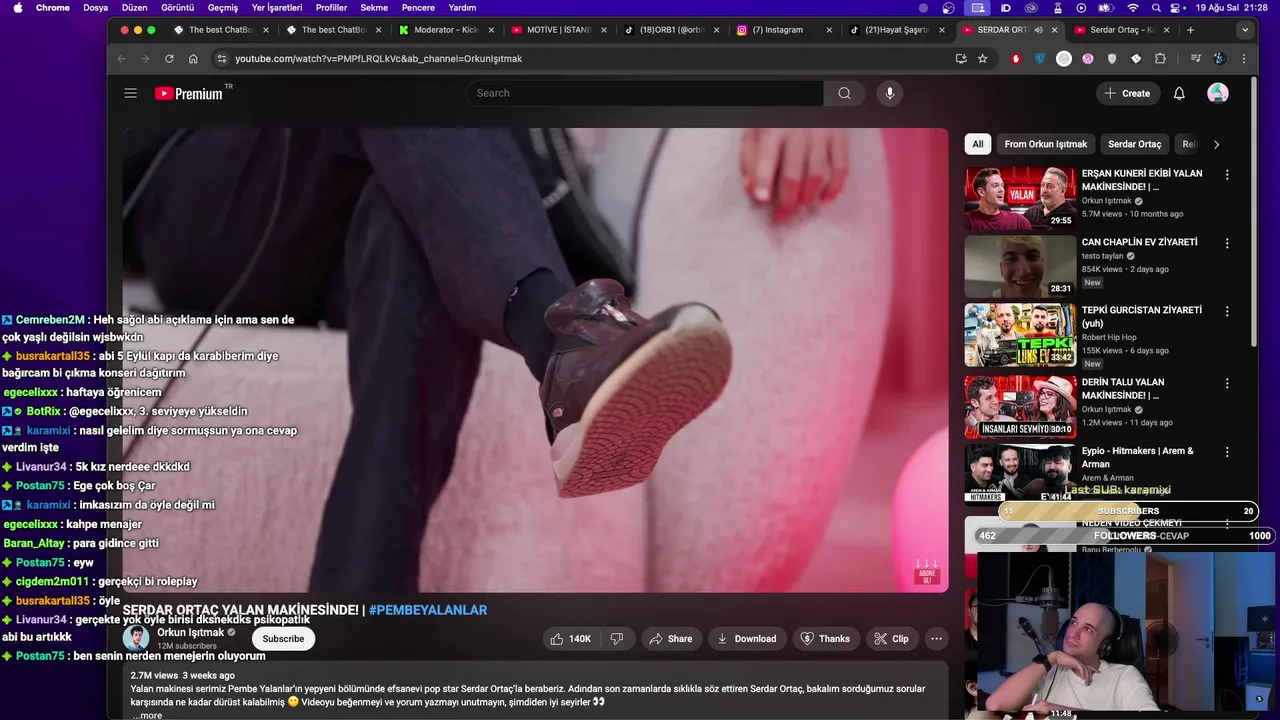Open Chrome application menu
Viewport: 1280px width, 720px height.
[53, 8]
